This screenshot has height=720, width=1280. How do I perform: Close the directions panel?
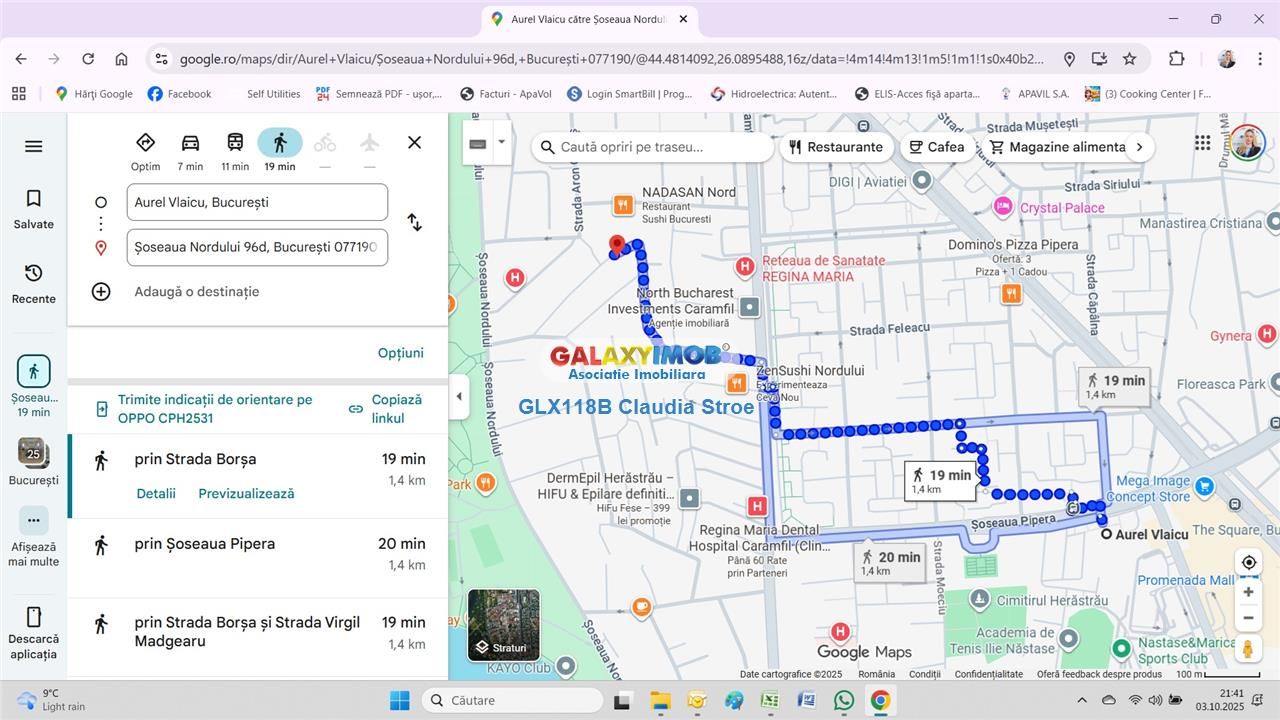(x=414, y=143)
